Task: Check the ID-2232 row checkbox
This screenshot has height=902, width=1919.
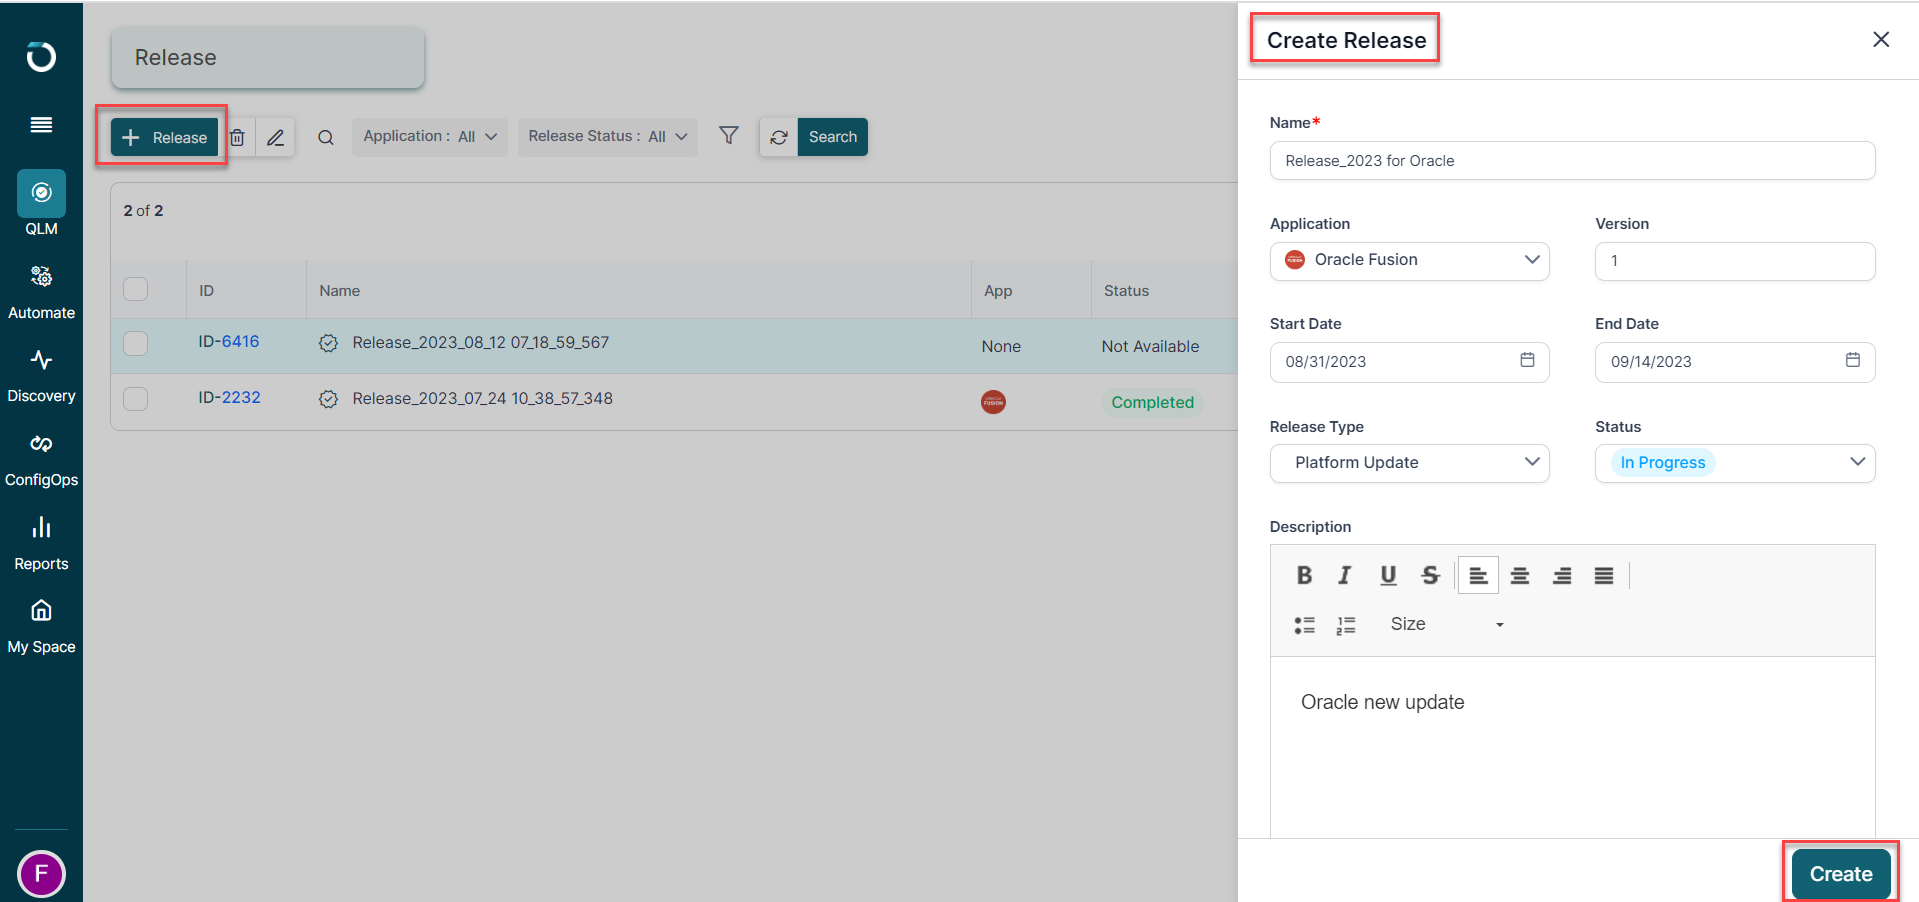Action: pyautogui.click(x=135, y=399)
